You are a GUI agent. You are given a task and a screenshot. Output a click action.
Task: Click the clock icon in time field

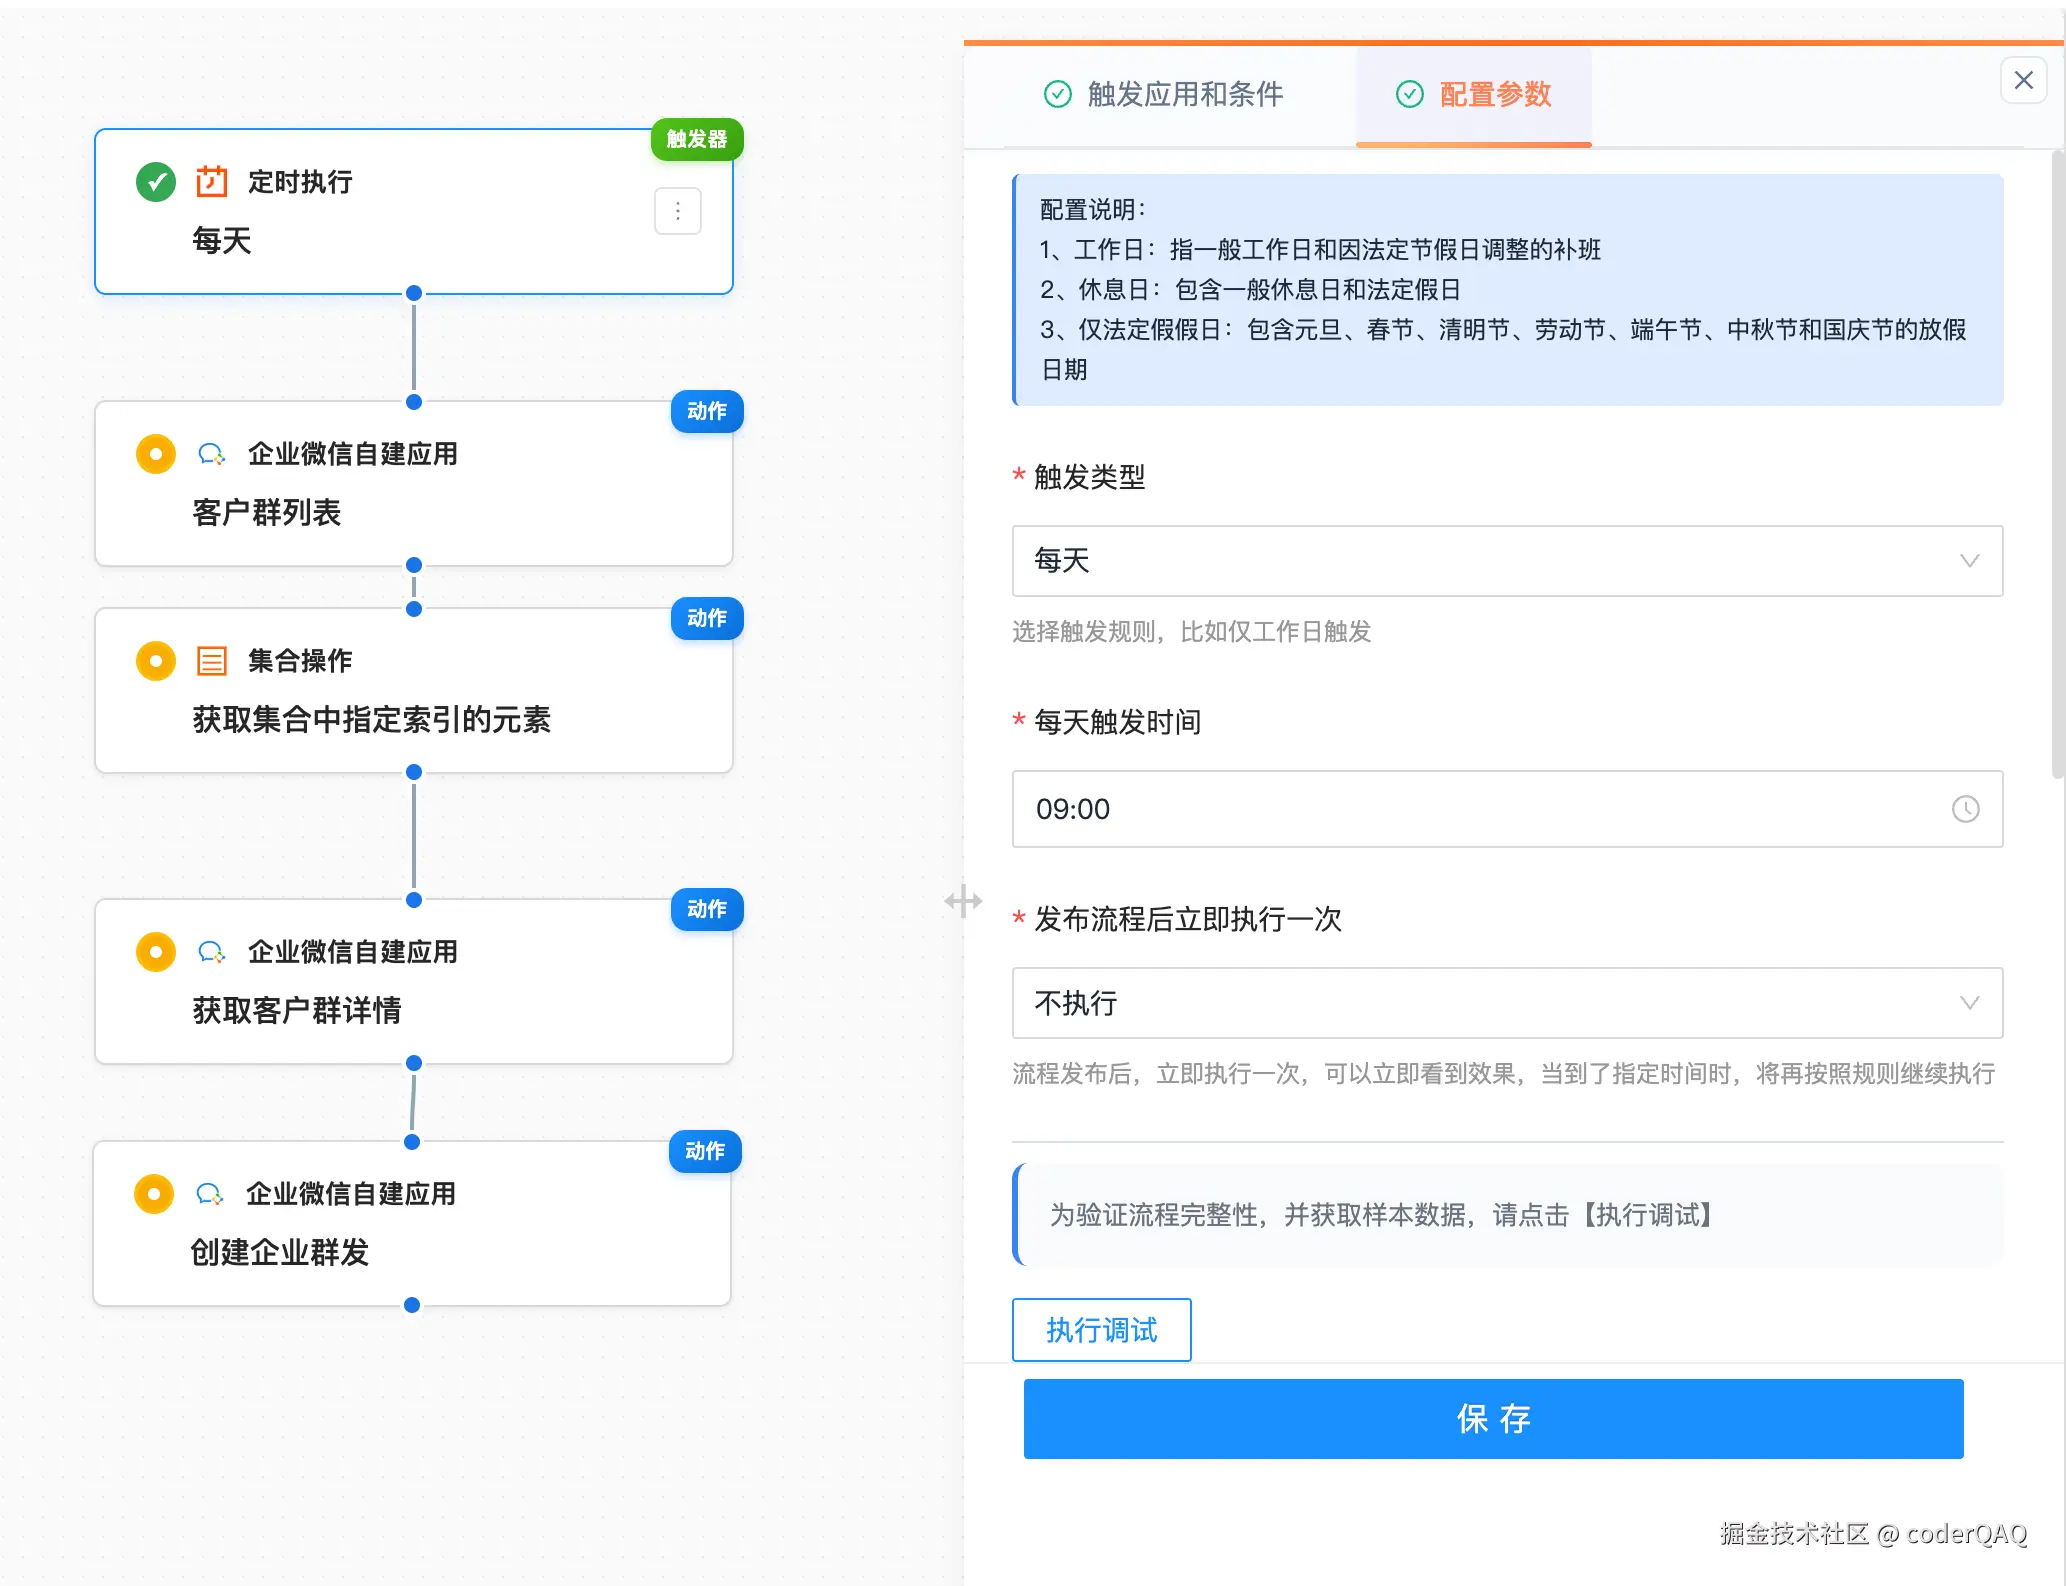point(1965,809)
